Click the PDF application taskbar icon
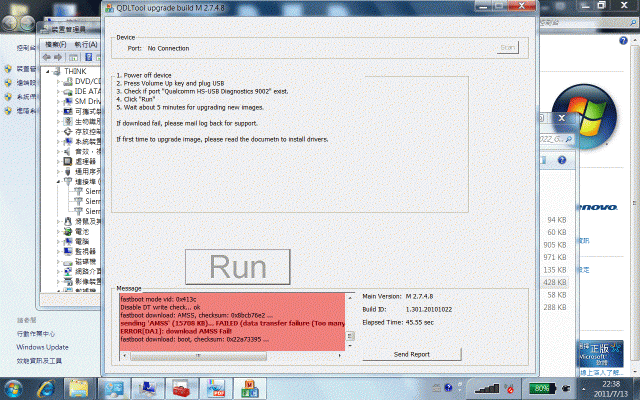The width and height of the screenshot is (640, 400). coord(216,389)
